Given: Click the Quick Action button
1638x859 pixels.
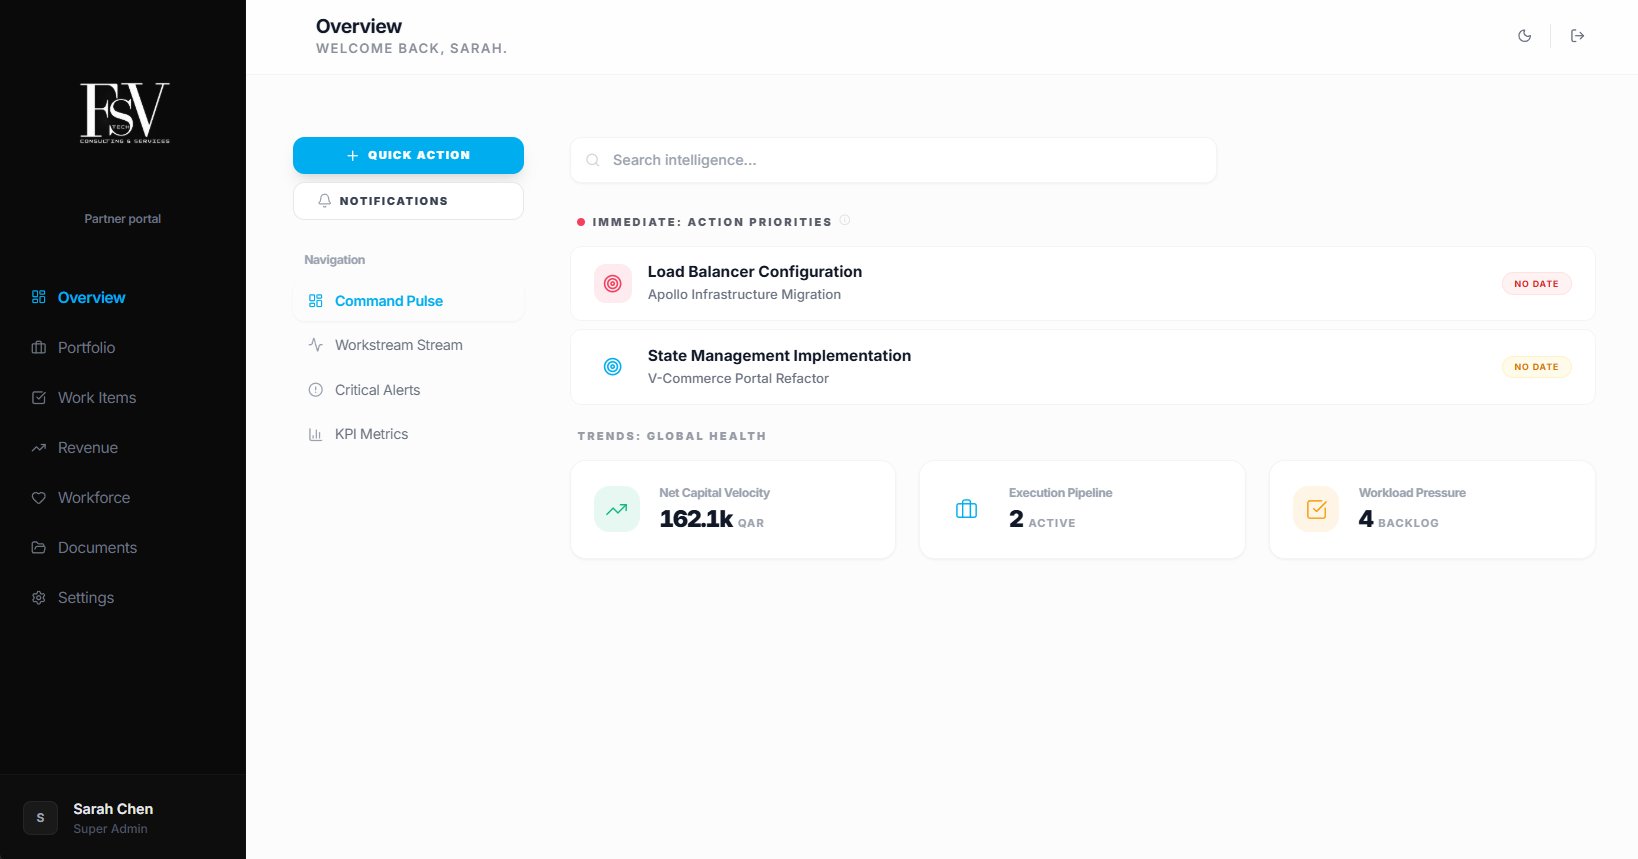Looking at the screenshot, I should [408, 155].
